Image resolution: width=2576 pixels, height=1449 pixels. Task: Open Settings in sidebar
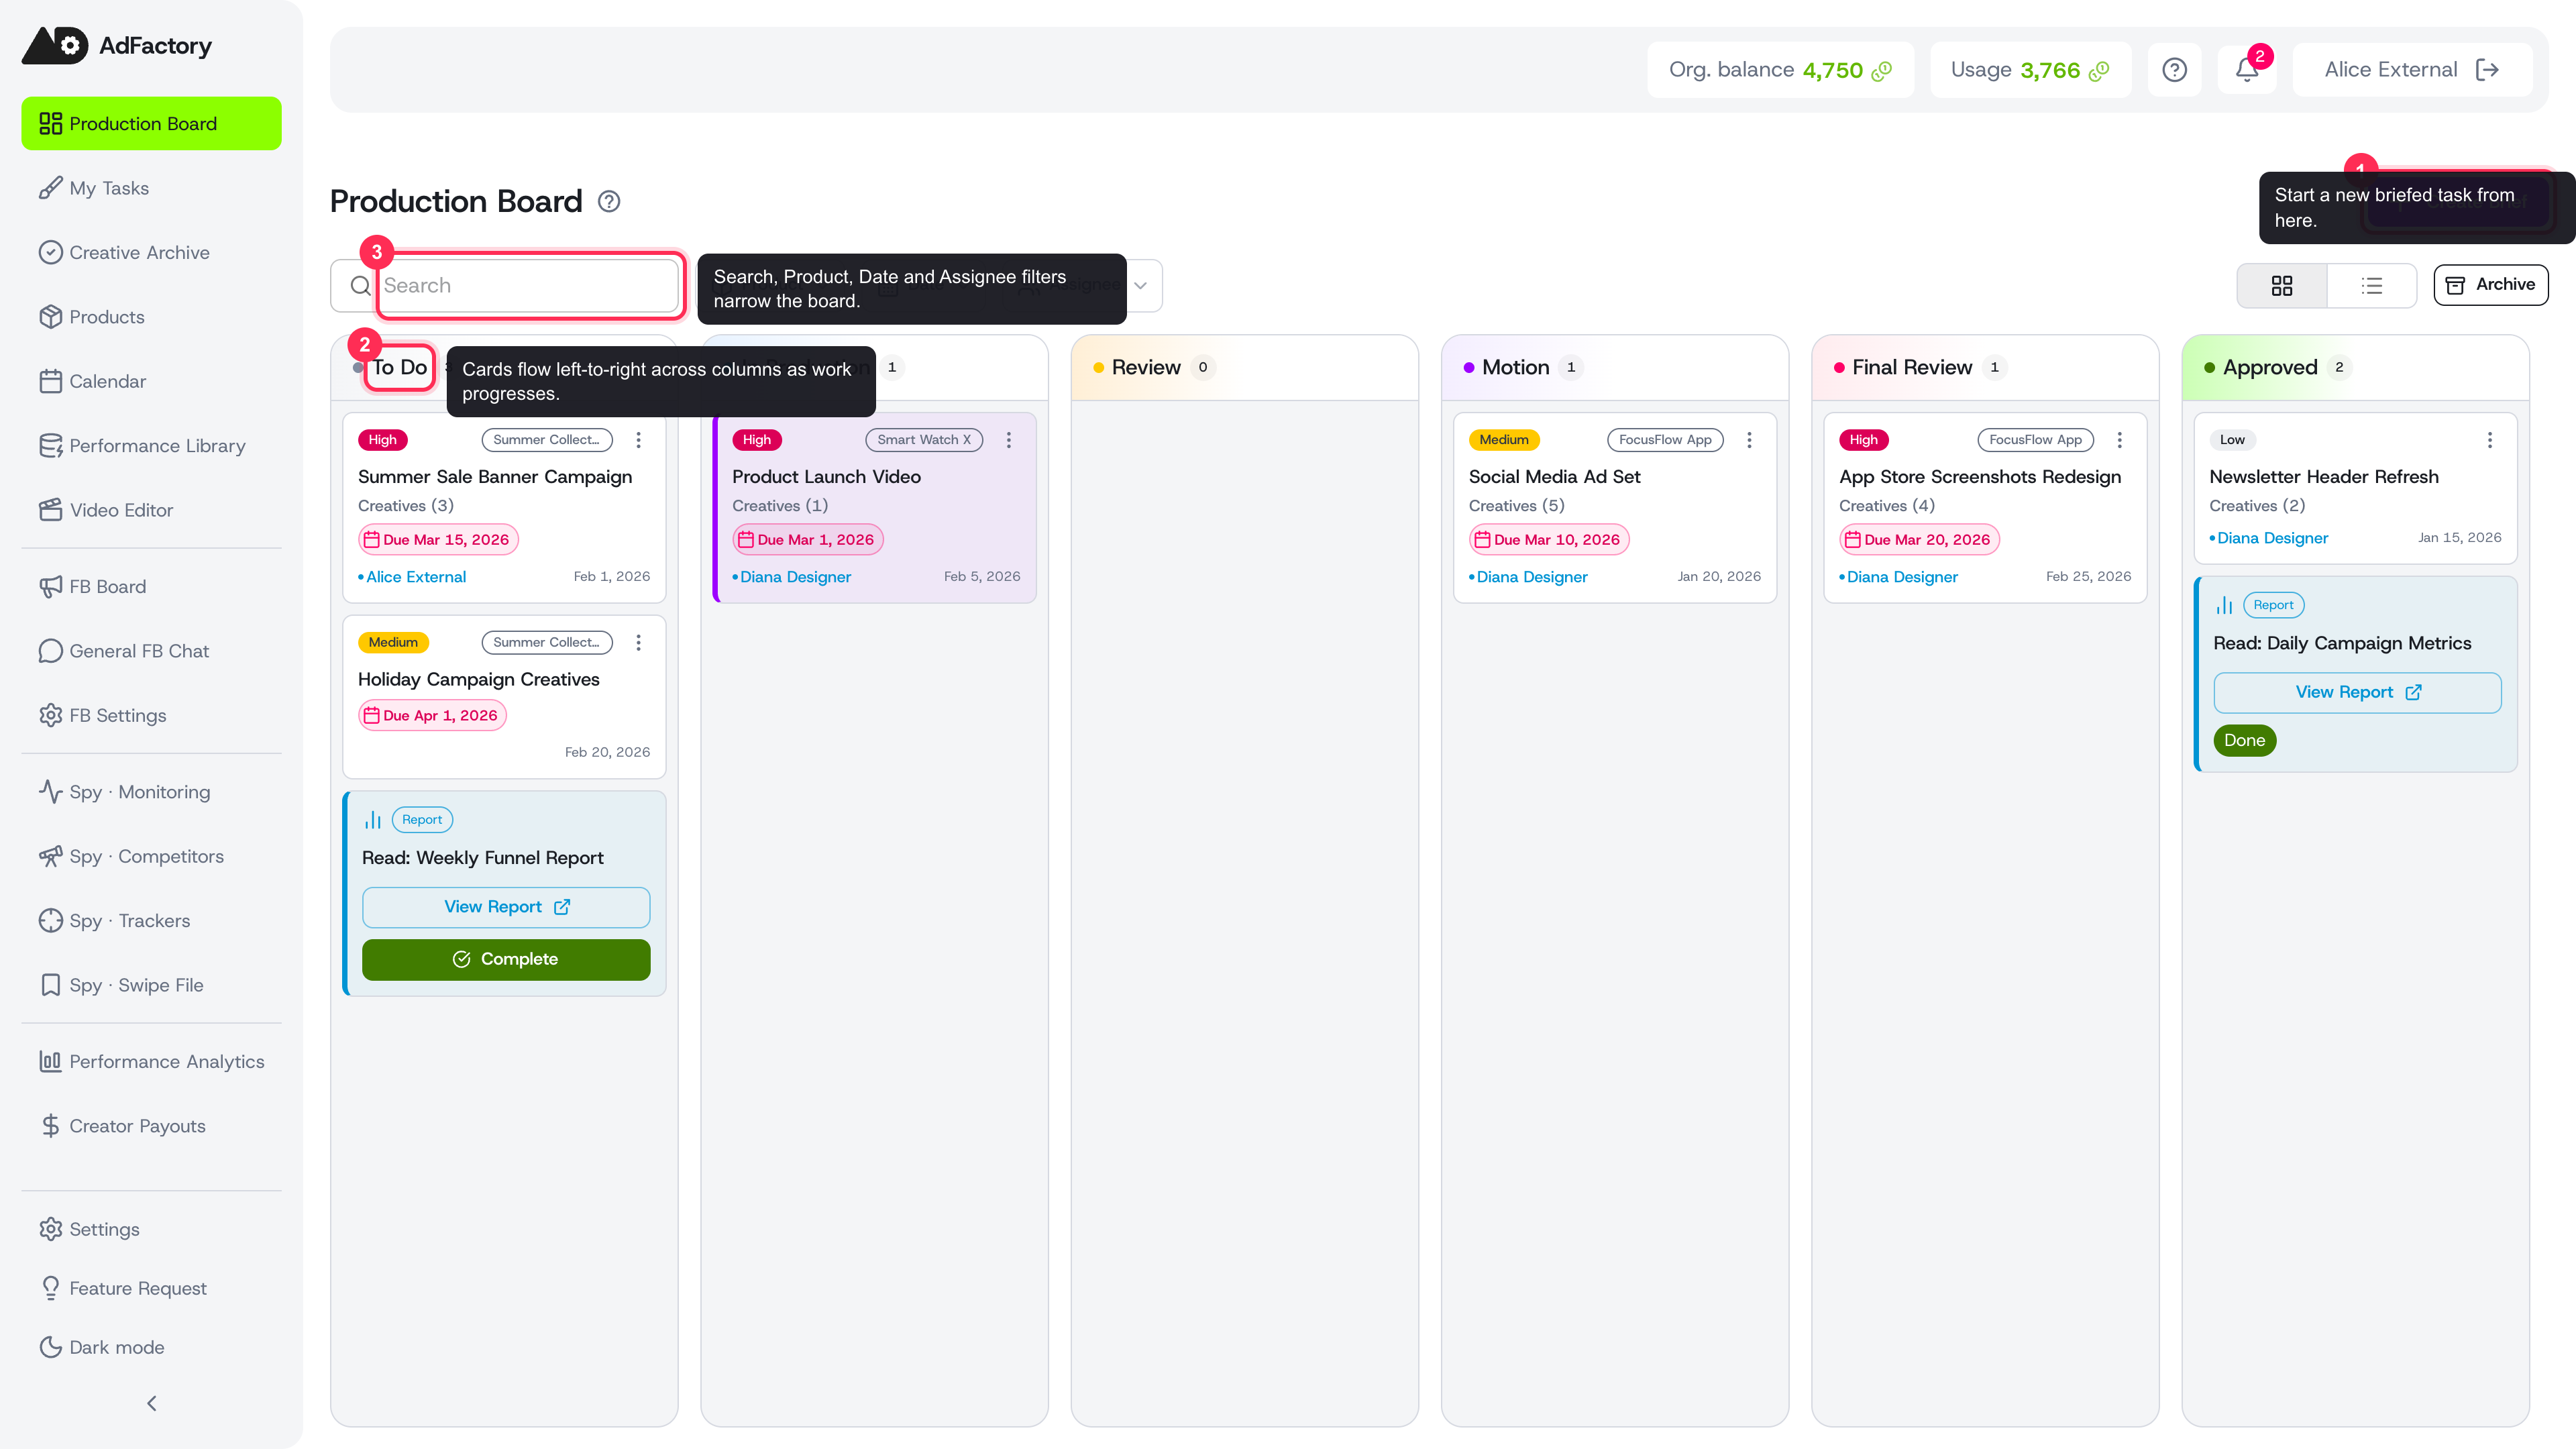click(152, 1229)
